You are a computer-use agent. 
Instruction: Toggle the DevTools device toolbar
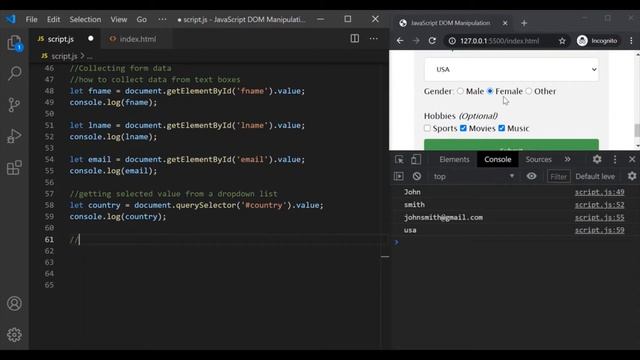click(416, 160)
